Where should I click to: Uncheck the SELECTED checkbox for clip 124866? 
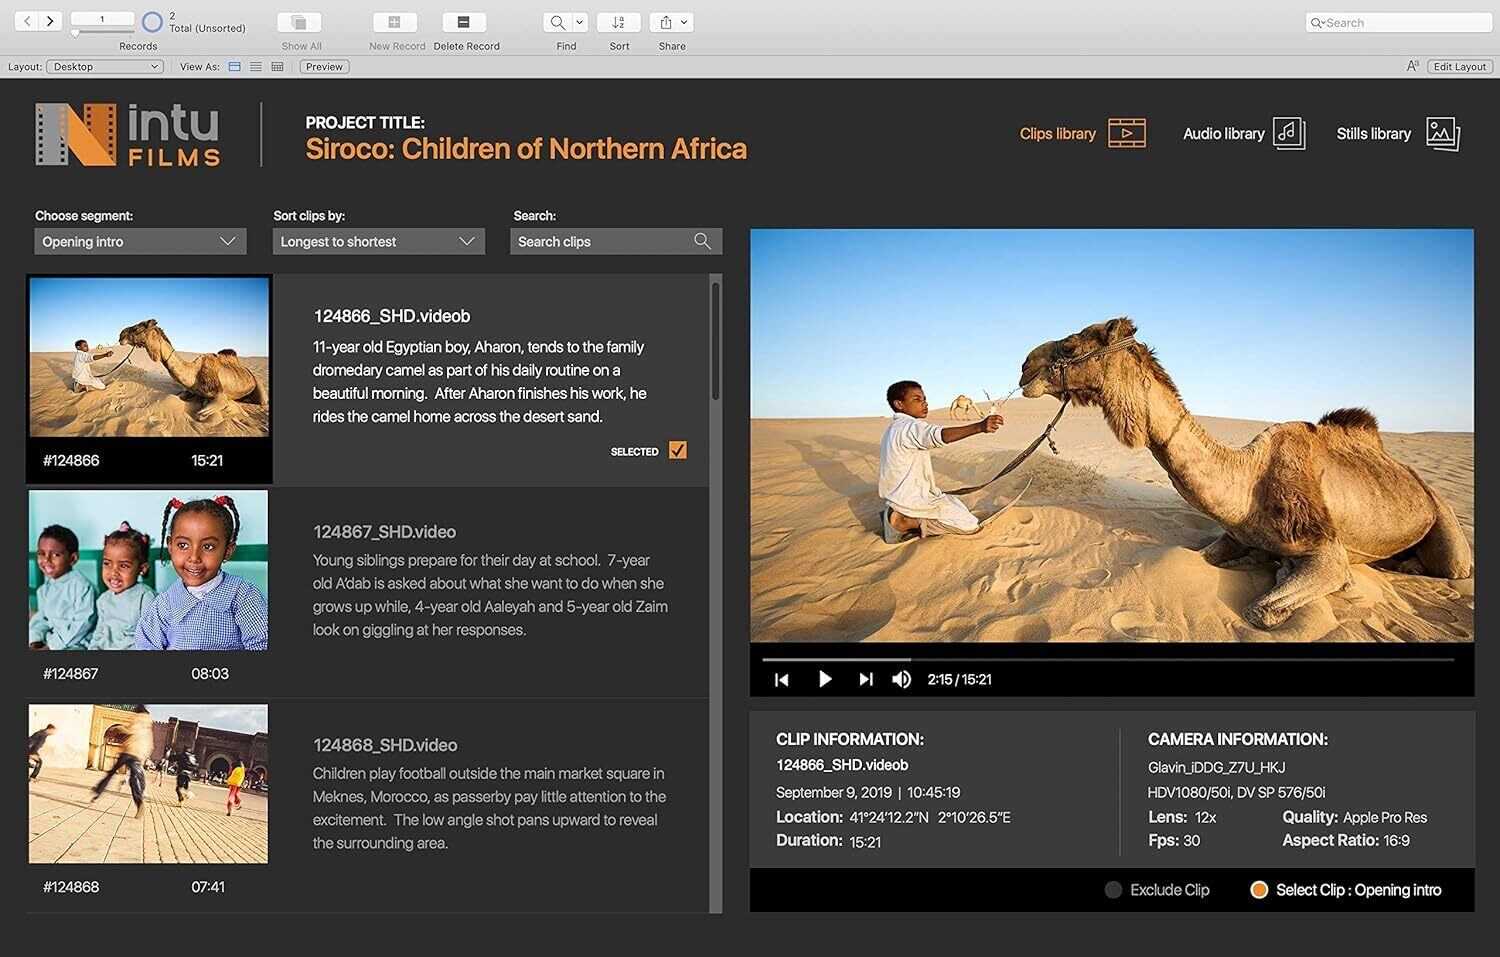coord(678,450)
